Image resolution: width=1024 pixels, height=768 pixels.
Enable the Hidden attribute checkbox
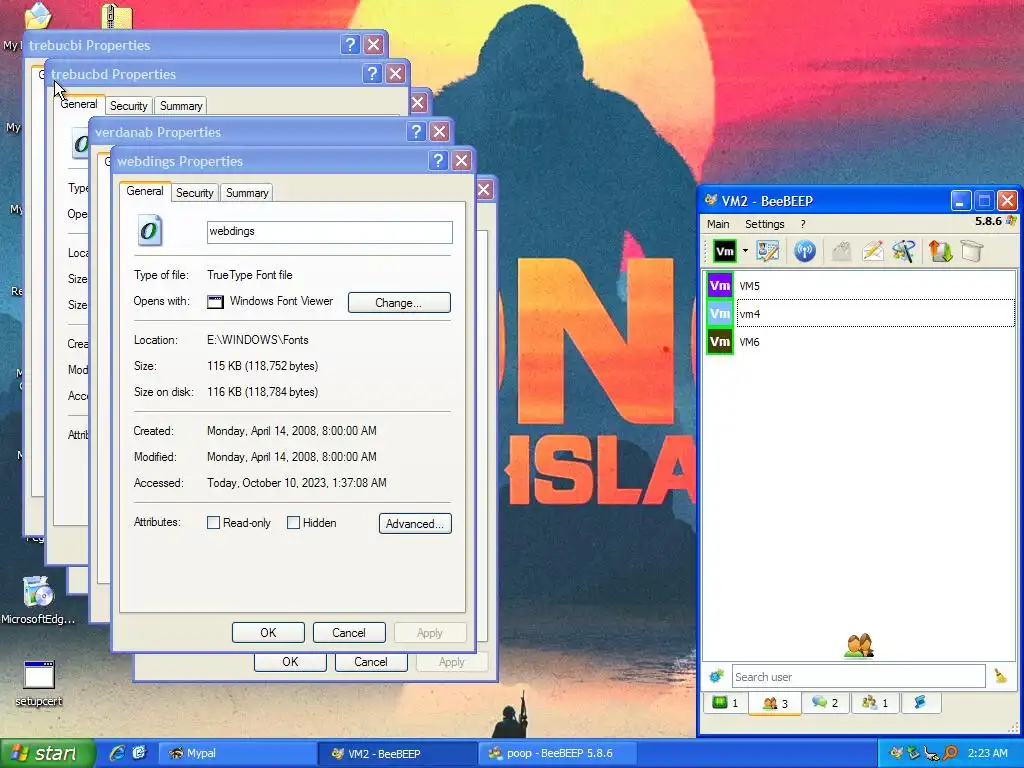click(293, 522)
